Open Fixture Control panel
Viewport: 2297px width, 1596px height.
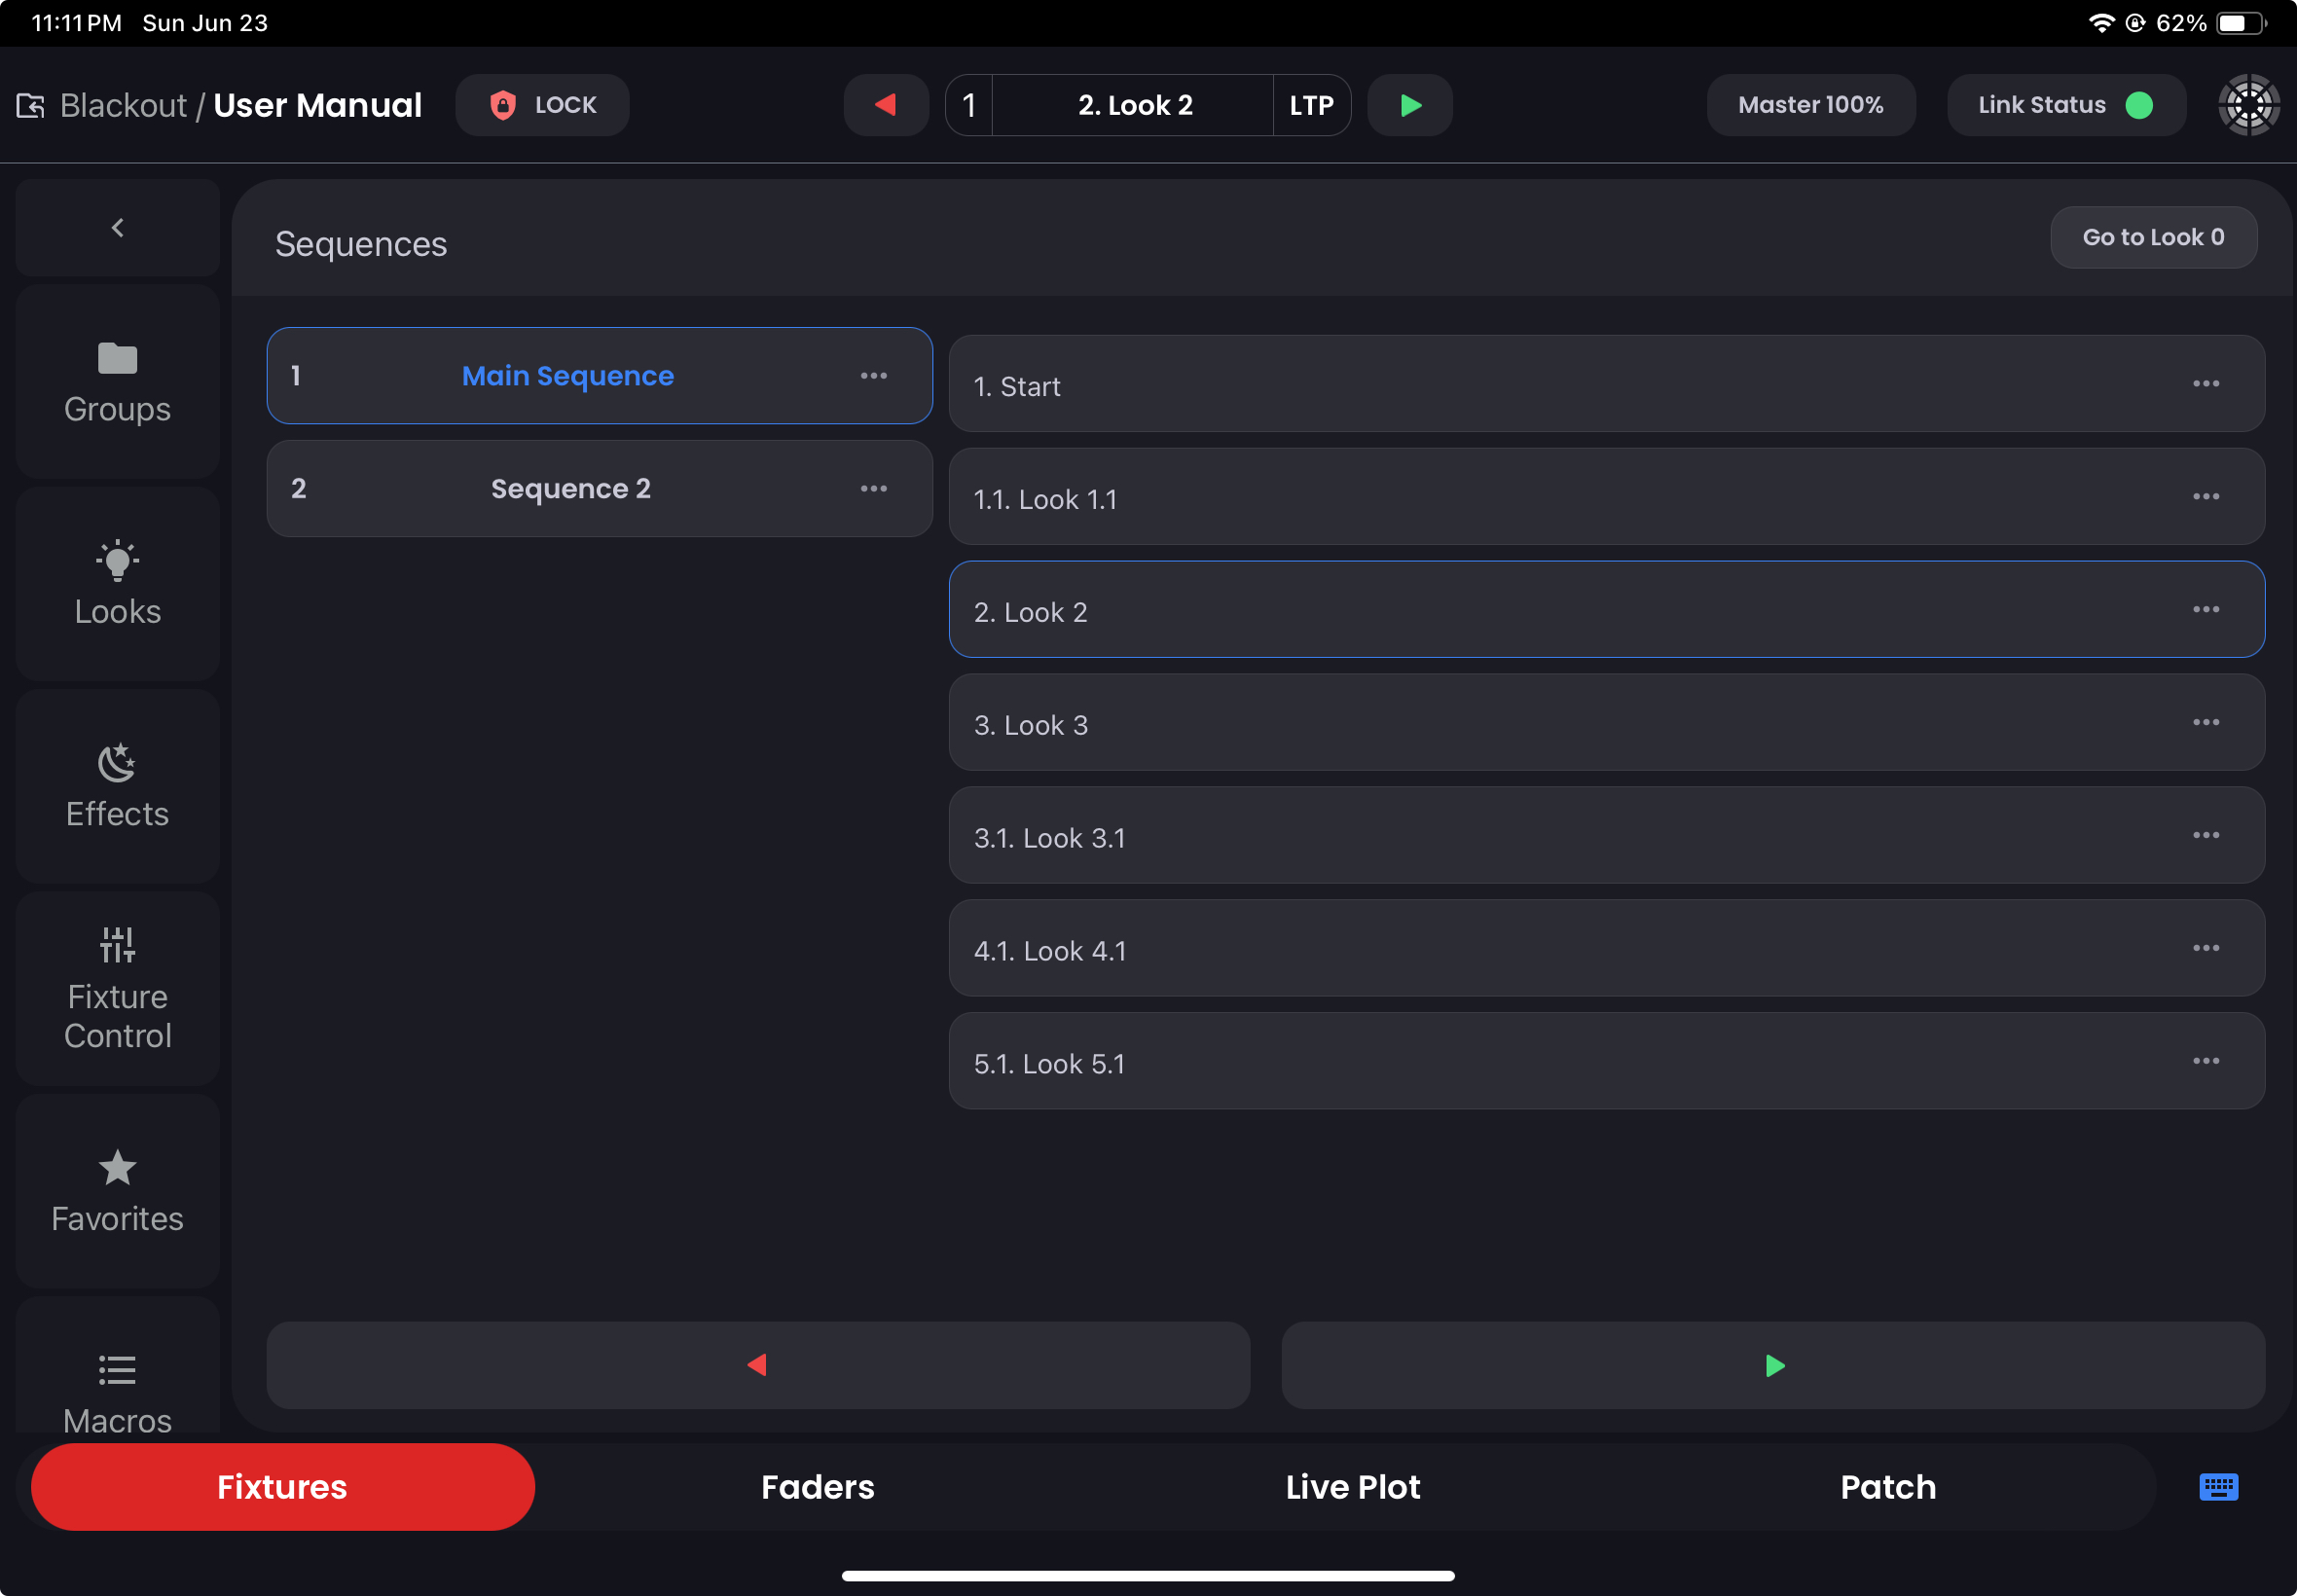[x=117, y=986]
